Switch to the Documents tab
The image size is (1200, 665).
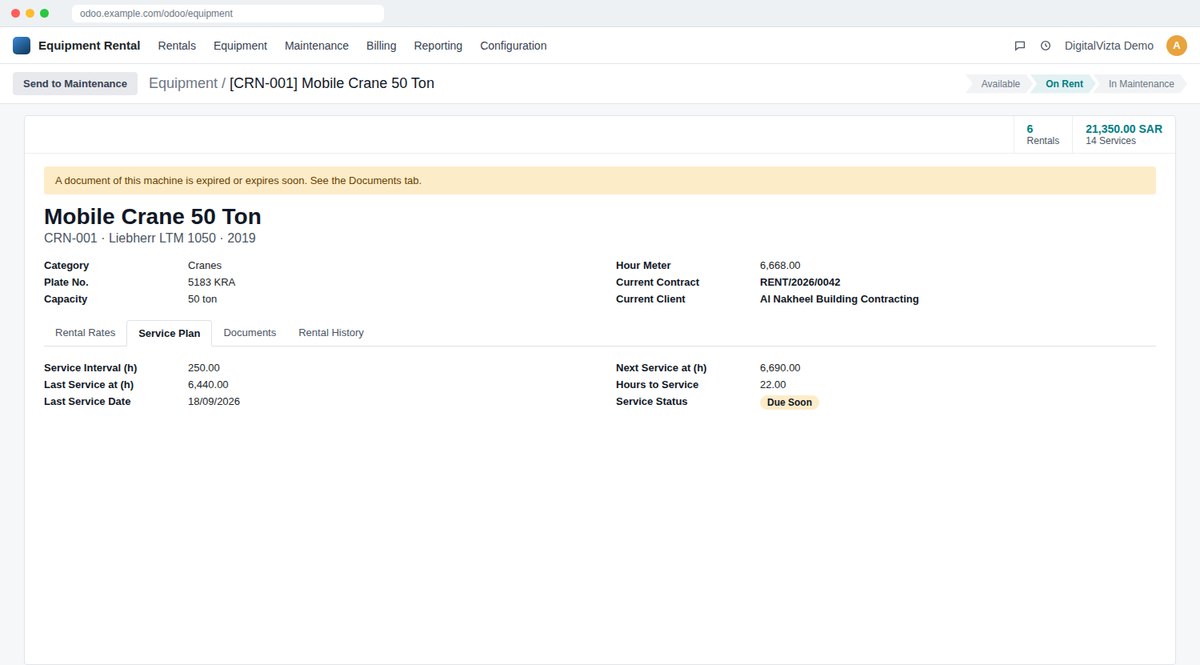249,333
